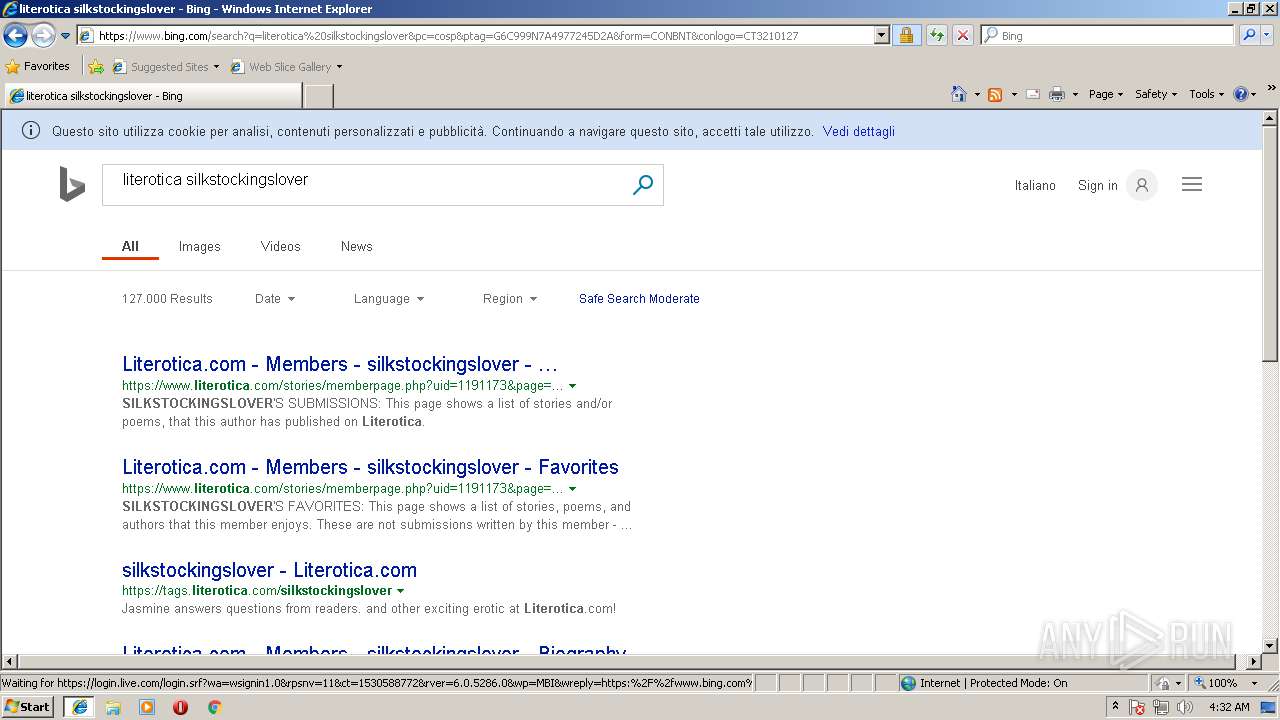Click the browser Forward arrow

tap(43, 35)
